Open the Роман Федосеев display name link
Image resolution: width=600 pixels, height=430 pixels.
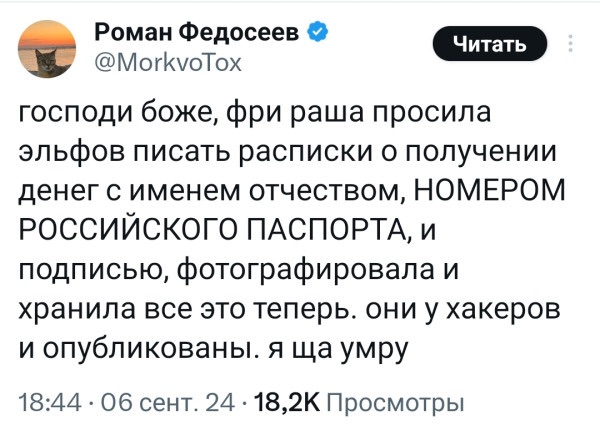pos(197,34)
